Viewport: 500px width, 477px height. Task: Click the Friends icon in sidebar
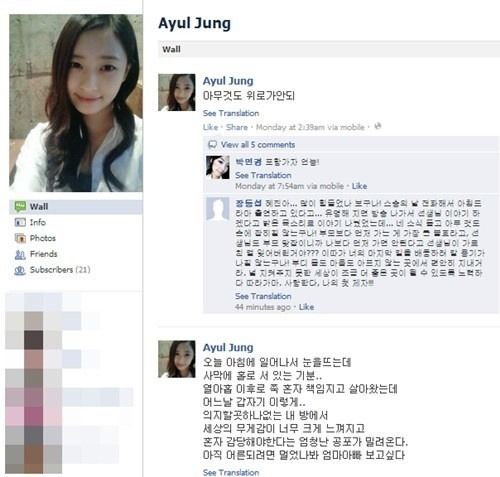[x=20, y=254]
